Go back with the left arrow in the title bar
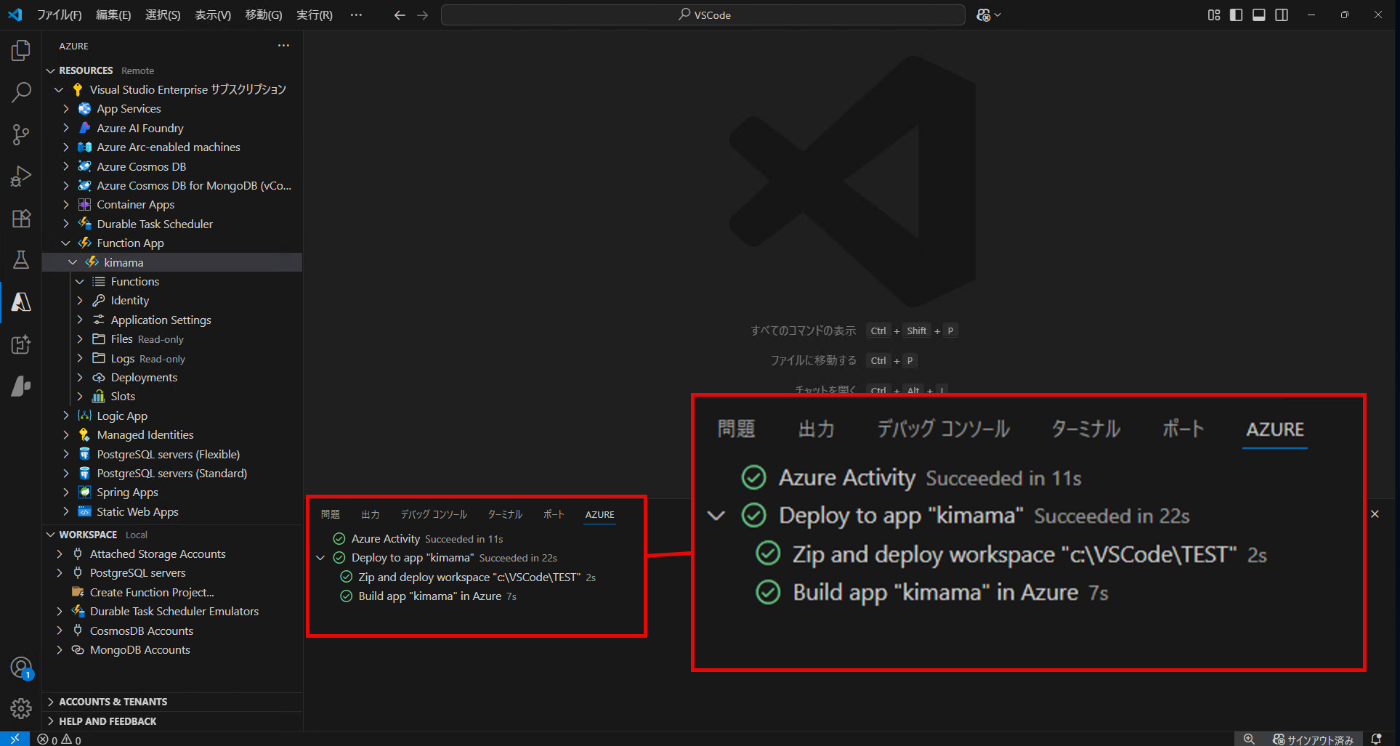This screenshot has width=1400, height=746. tap(399, 15)
